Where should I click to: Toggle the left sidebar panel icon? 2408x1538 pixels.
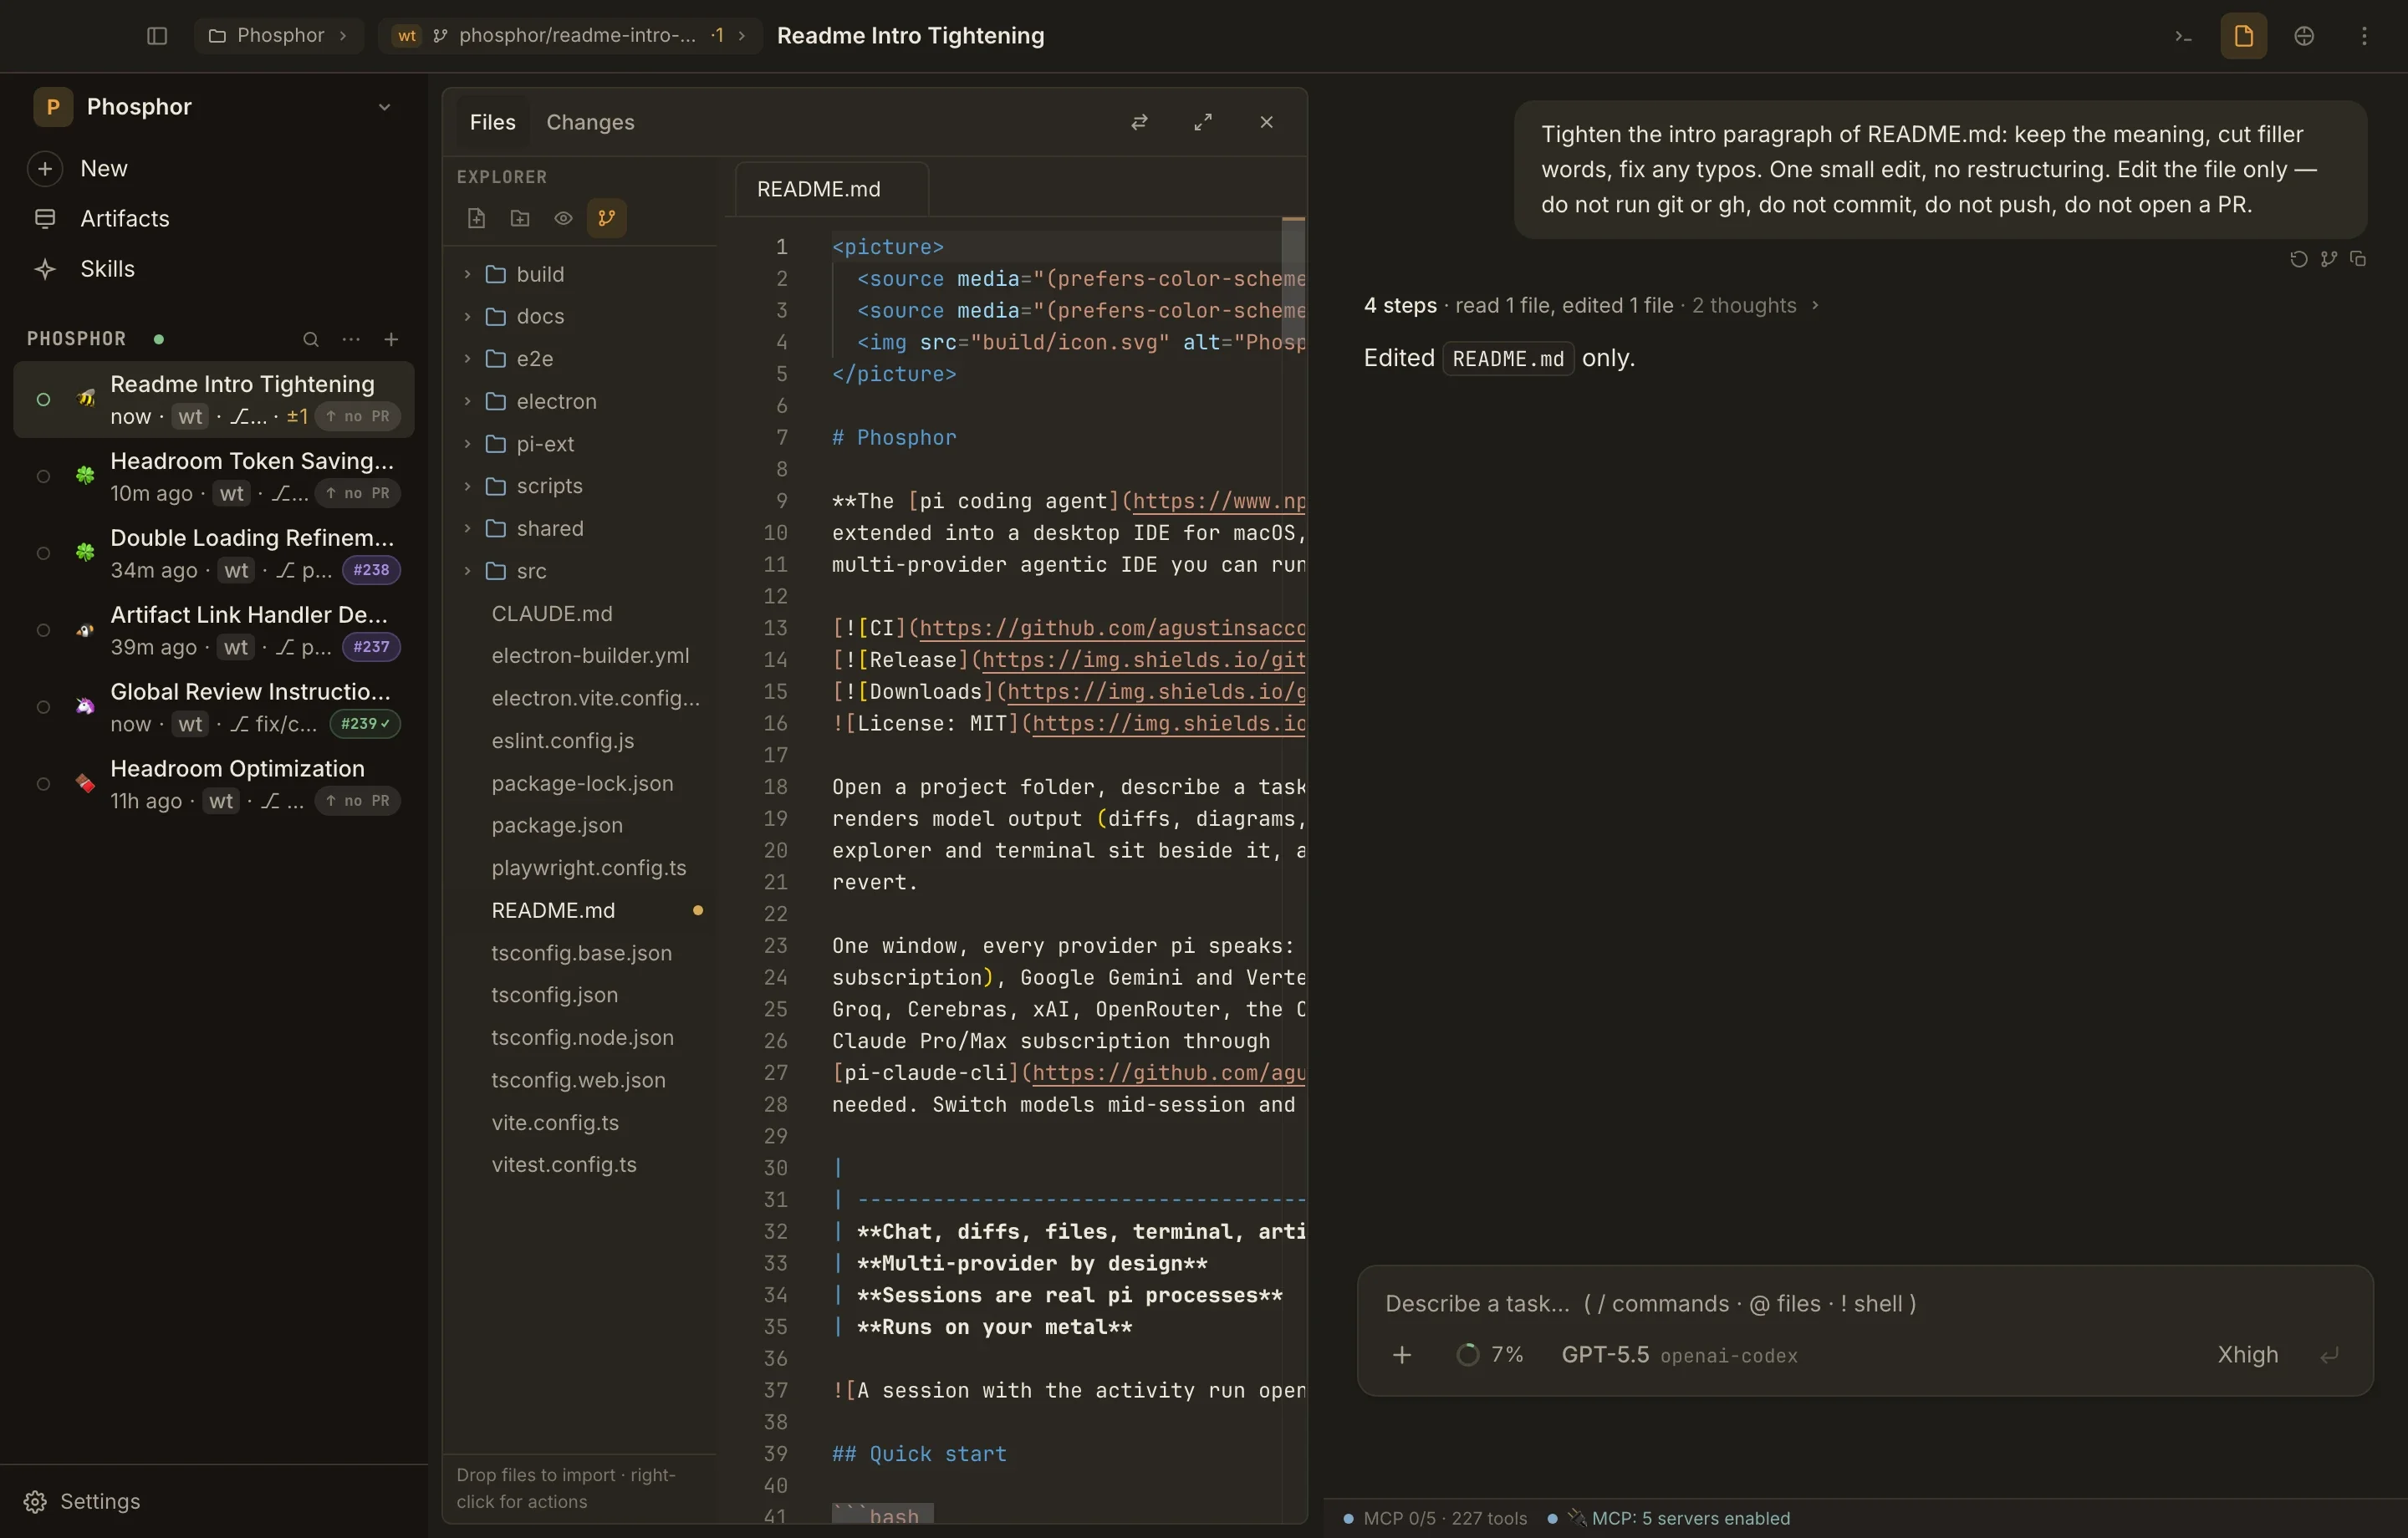[x=157, y=36]
